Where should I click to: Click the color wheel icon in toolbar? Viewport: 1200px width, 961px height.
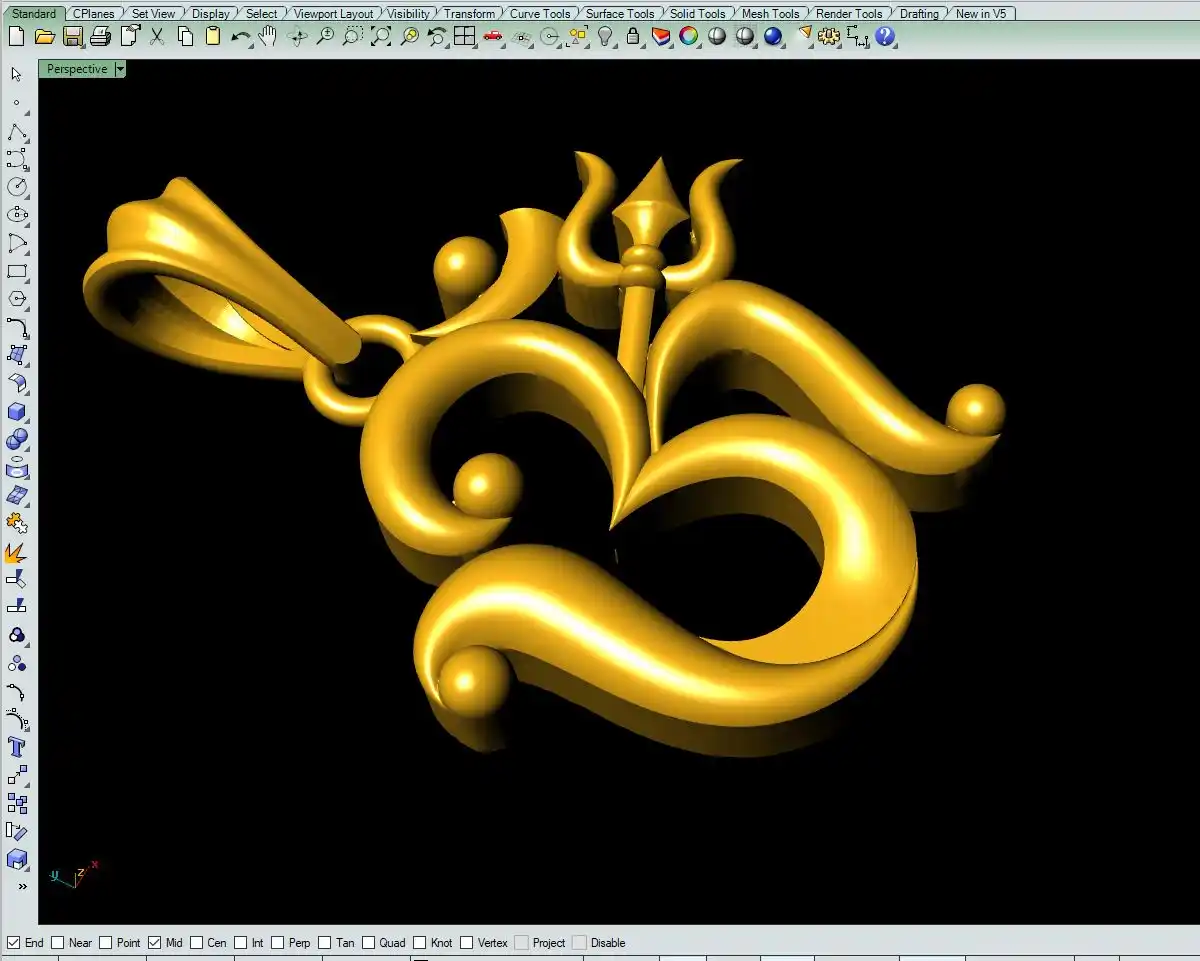689,37
